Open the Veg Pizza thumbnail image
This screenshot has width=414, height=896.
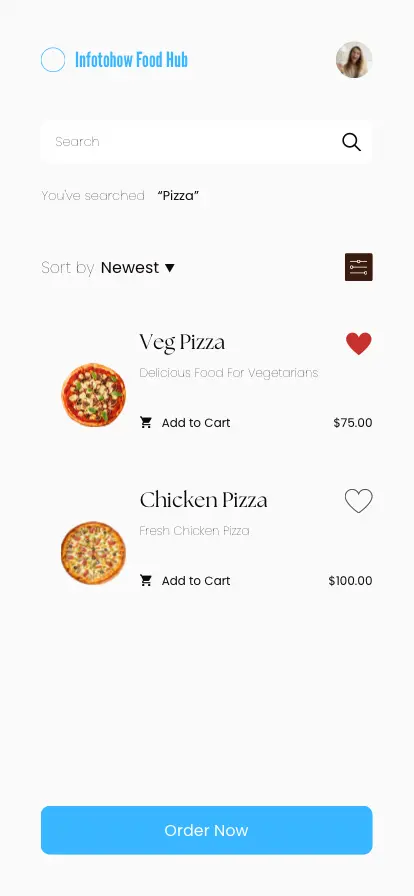tap(94, 395)
